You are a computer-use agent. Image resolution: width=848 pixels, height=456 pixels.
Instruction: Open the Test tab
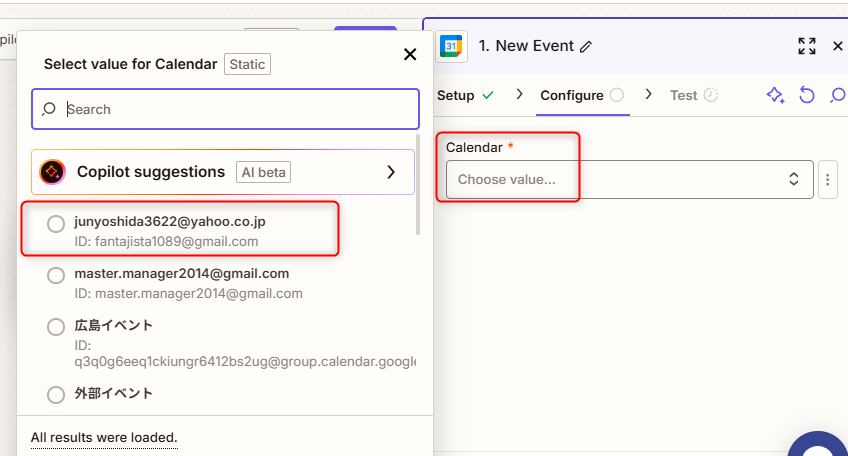tap(684, 95)
